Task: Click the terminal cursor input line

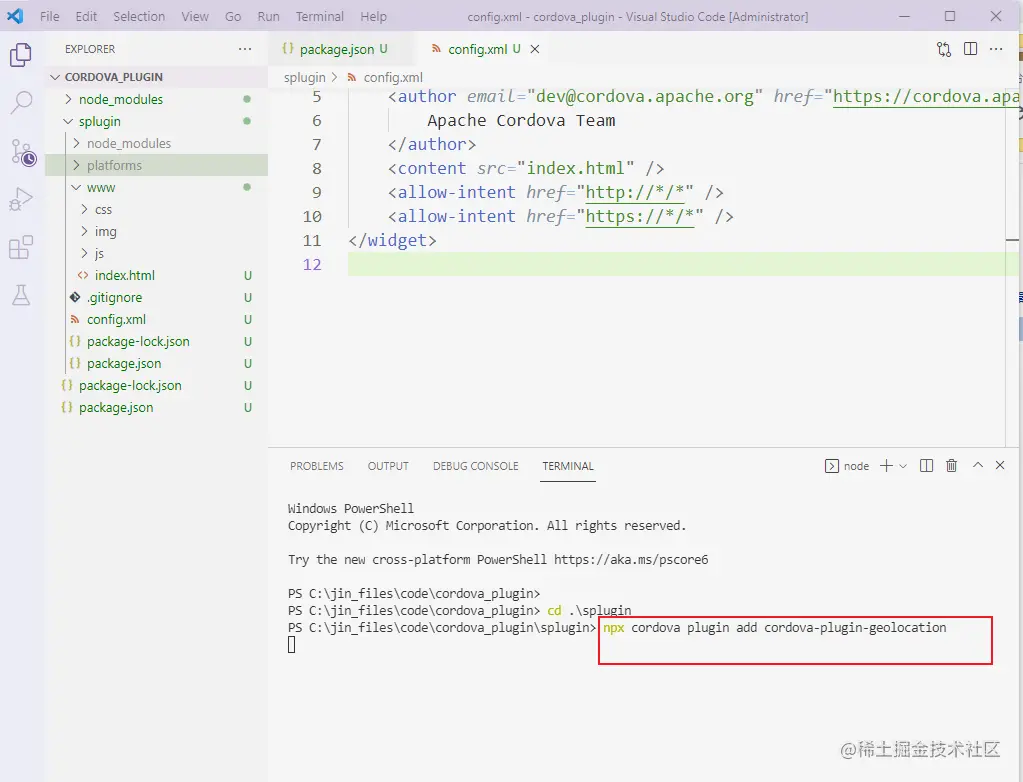Action: click(x=292, y=644)
